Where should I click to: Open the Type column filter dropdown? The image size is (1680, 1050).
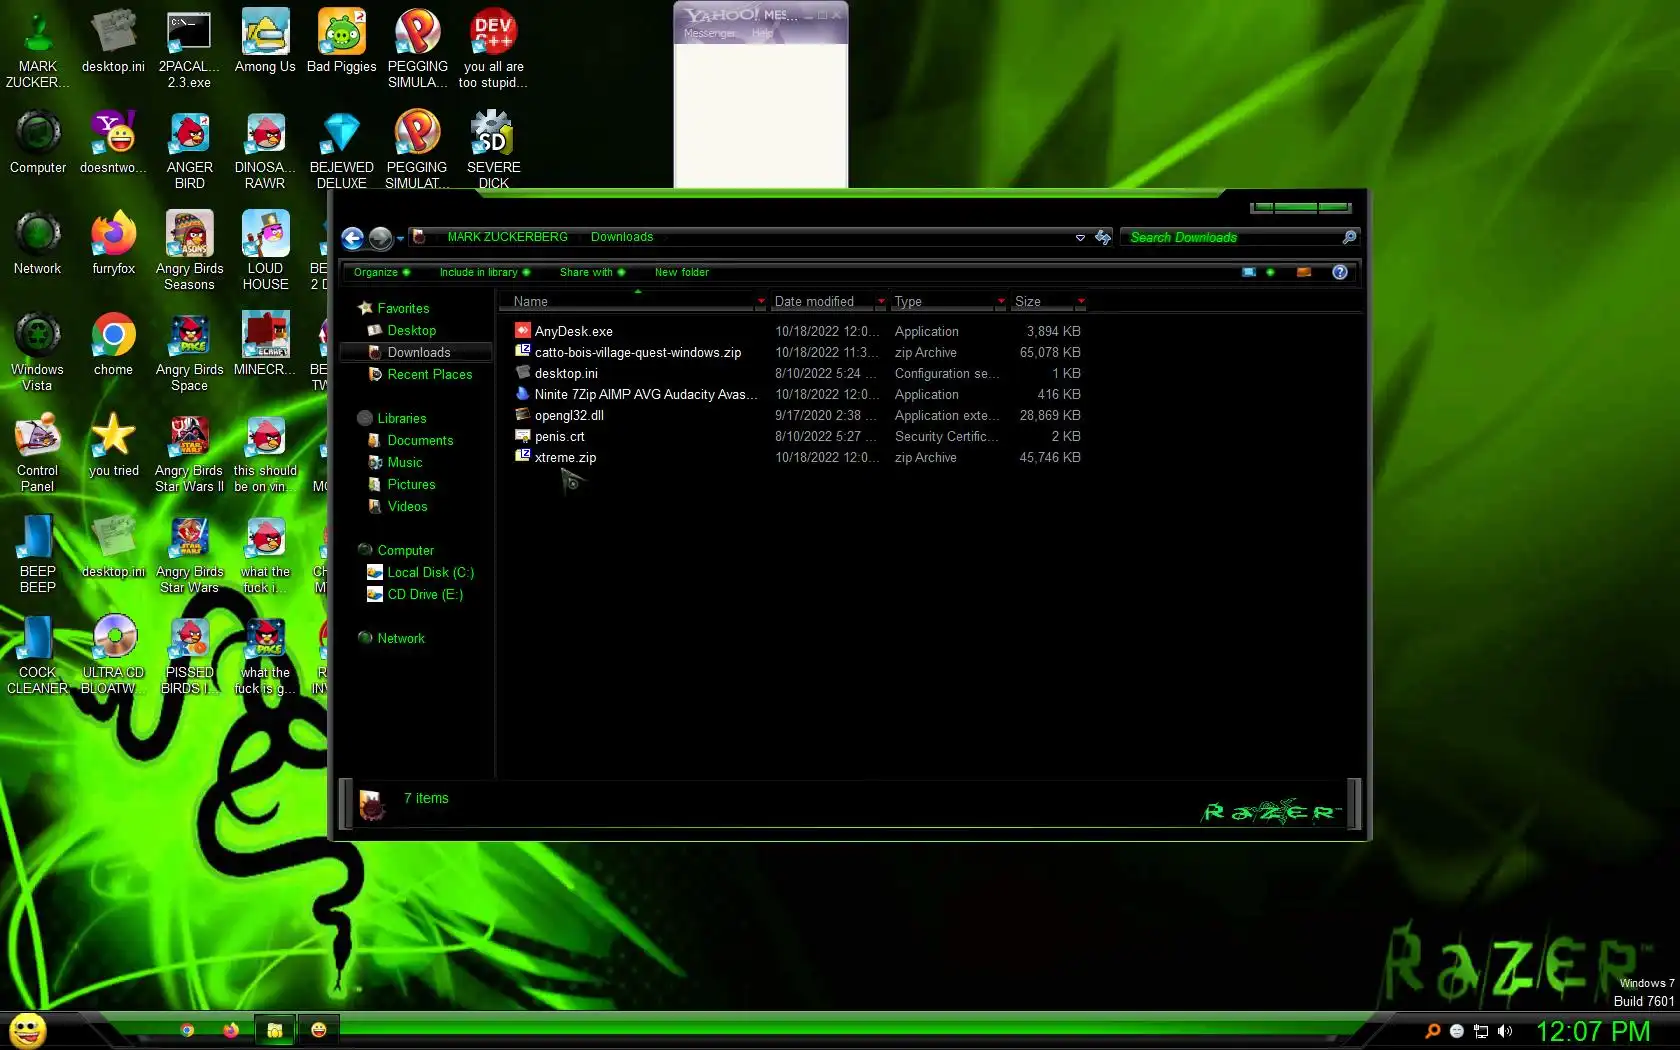(x=1001, y=301)
